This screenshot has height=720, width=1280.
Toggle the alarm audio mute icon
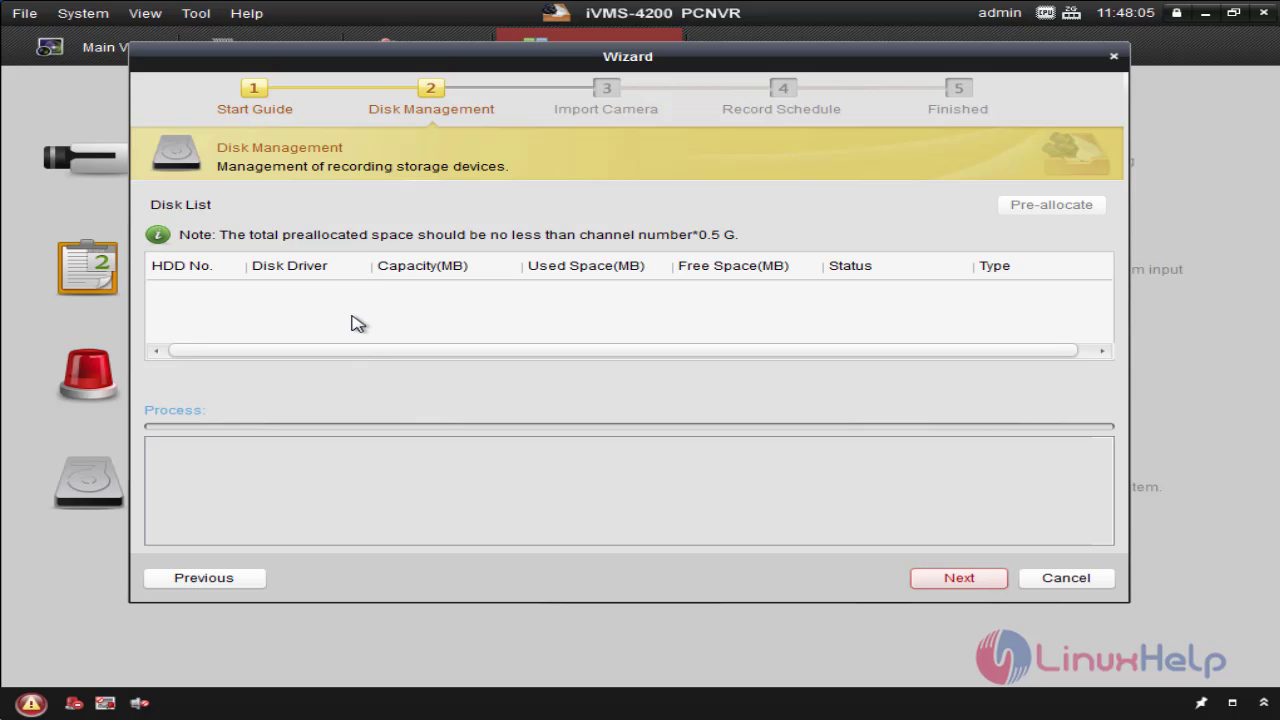tap(139, 703)
